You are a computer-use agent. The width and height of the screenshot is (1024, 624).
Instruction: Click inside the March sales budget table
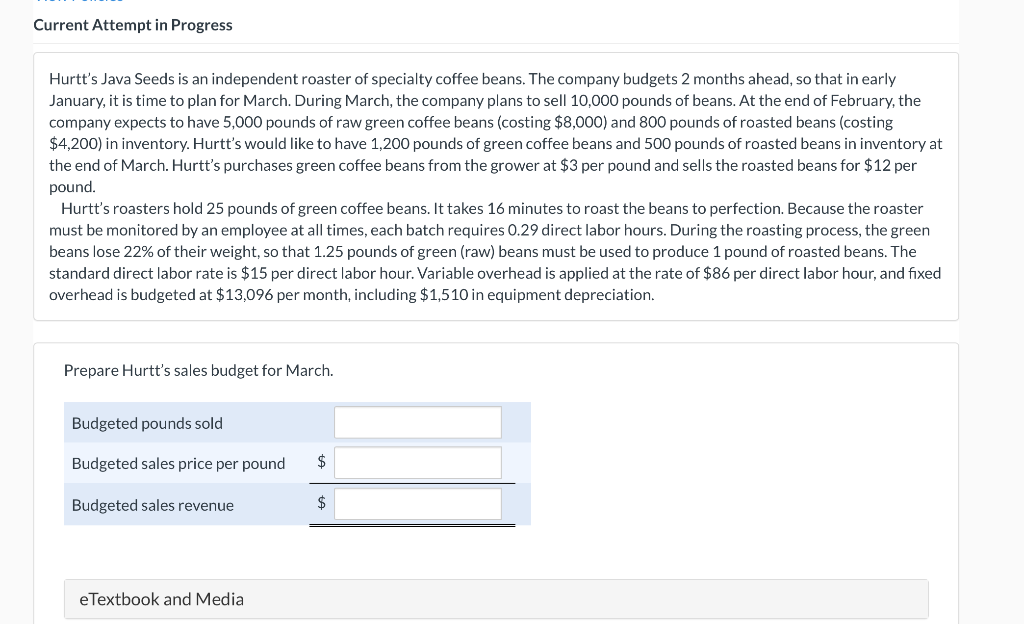[297, 463]
